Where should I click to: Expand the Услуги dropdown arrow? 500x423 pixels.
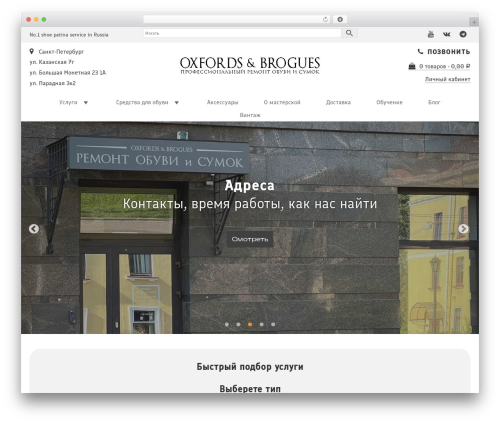[86, 103]
